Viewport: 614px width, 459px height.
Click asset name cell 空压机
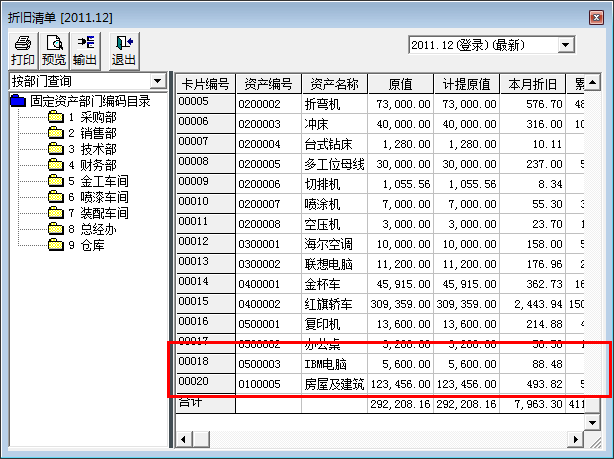click(x=334, y=224)
